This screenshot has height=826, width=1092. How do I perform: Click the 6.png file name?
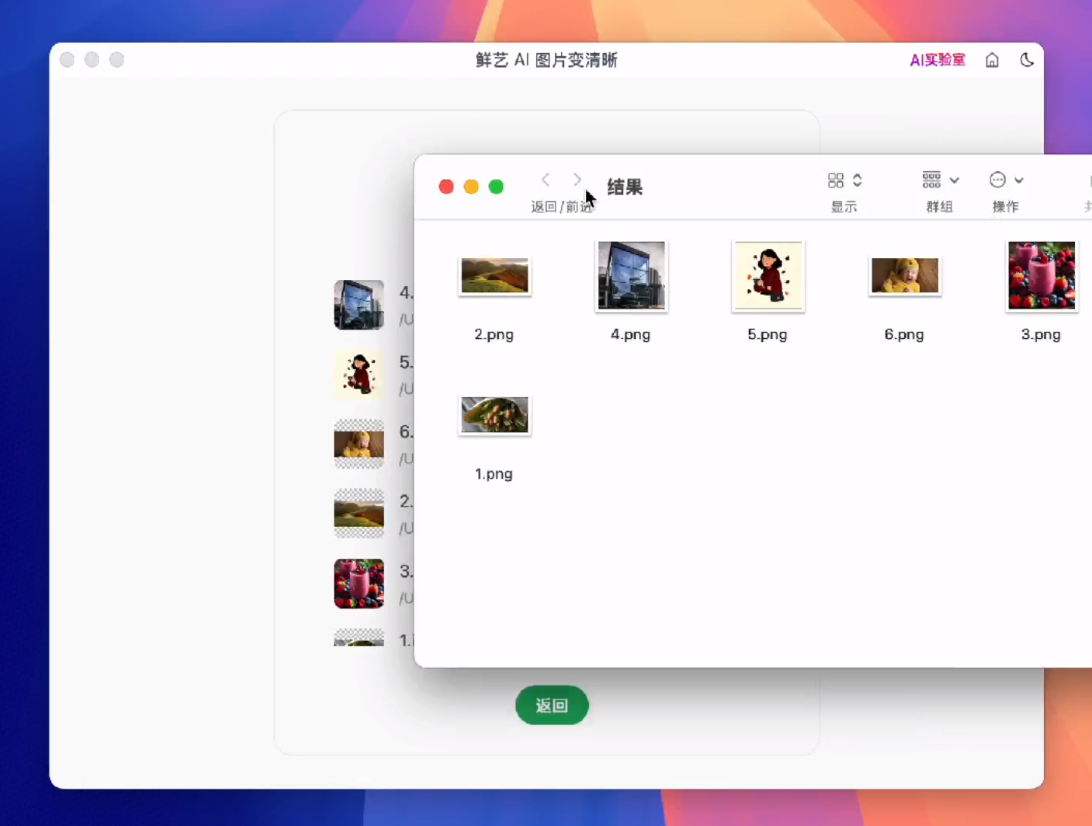tap(904, 334)
